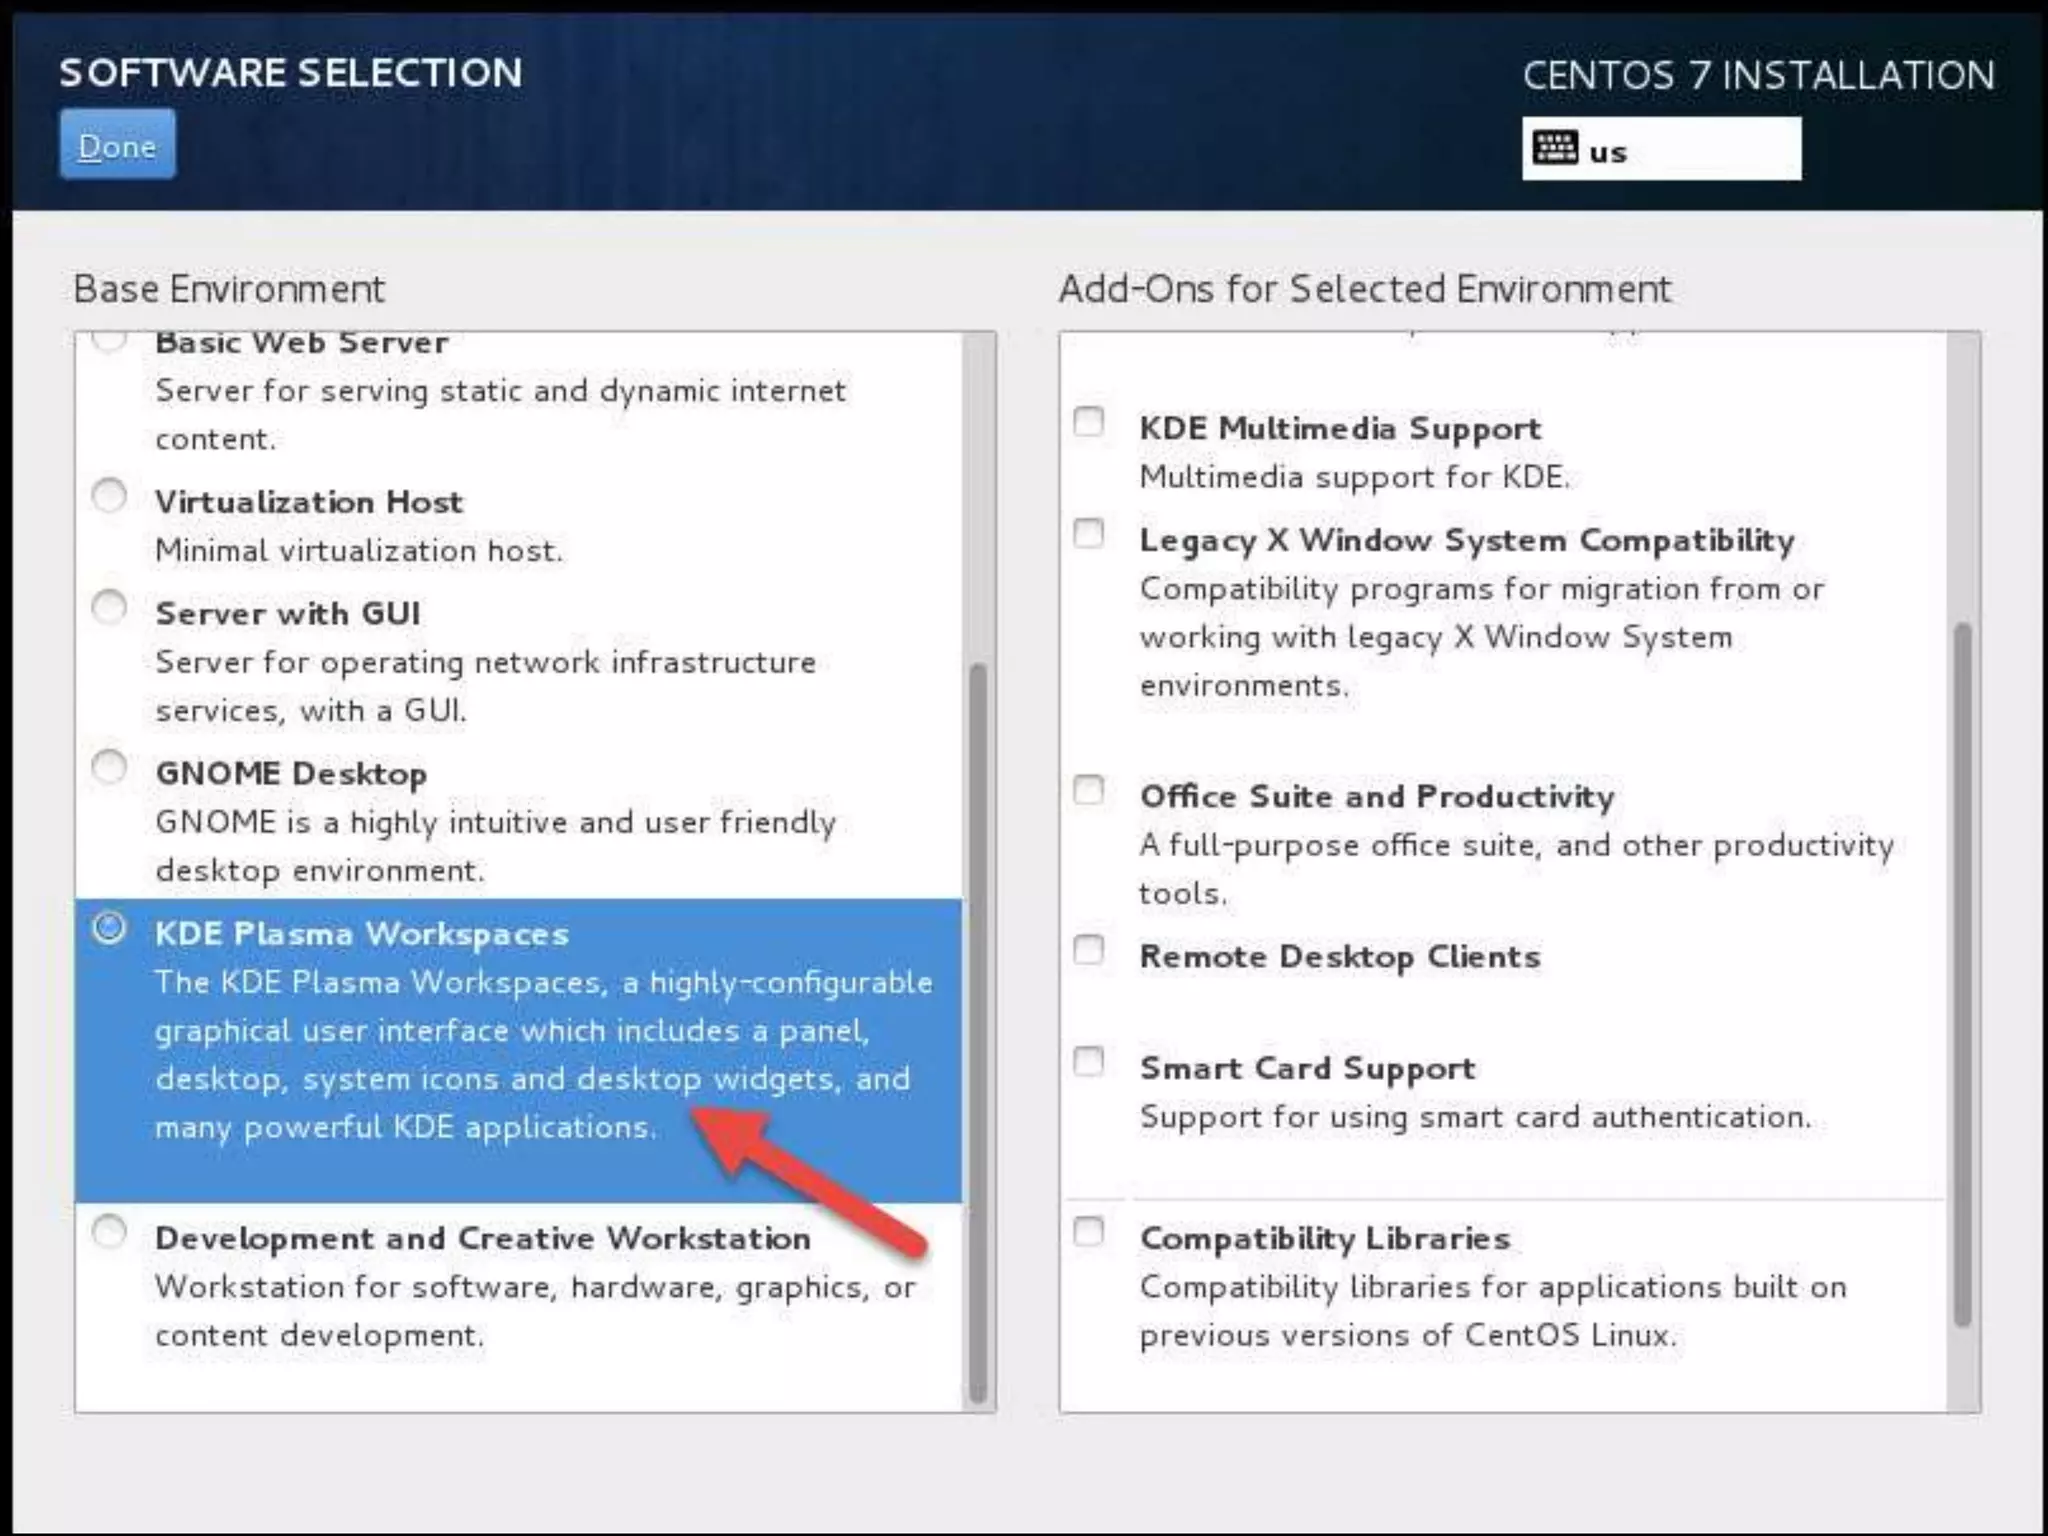The image size is (2048, 1536).
Task: Click the keyboard layout icon
Action: (x=1555, y=149)
